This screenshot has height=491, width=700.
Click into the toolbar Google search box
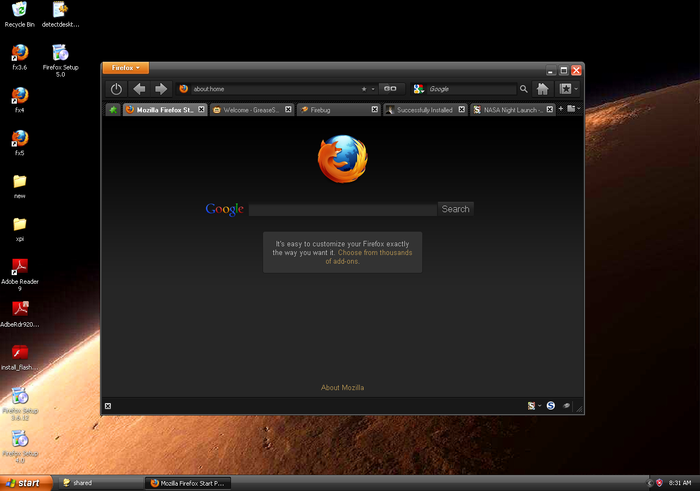[471, 89]
